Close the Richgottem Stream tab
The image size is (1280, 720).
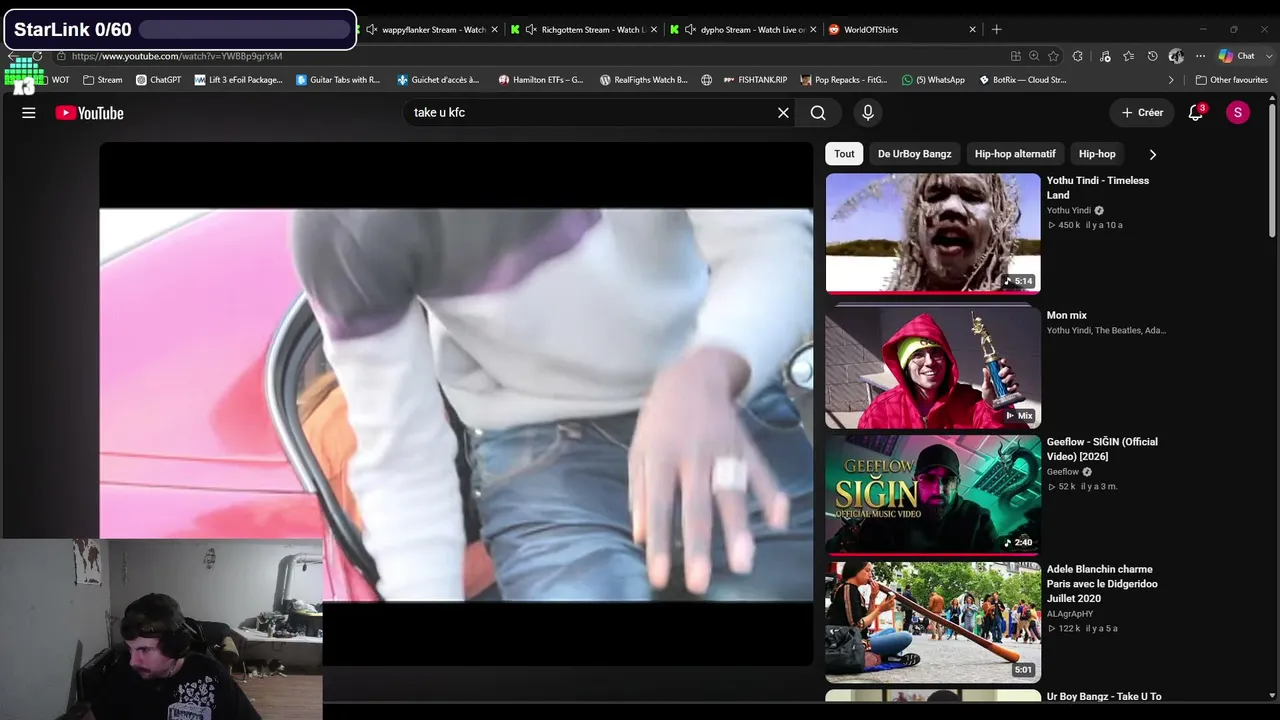[x=654, y=30]
